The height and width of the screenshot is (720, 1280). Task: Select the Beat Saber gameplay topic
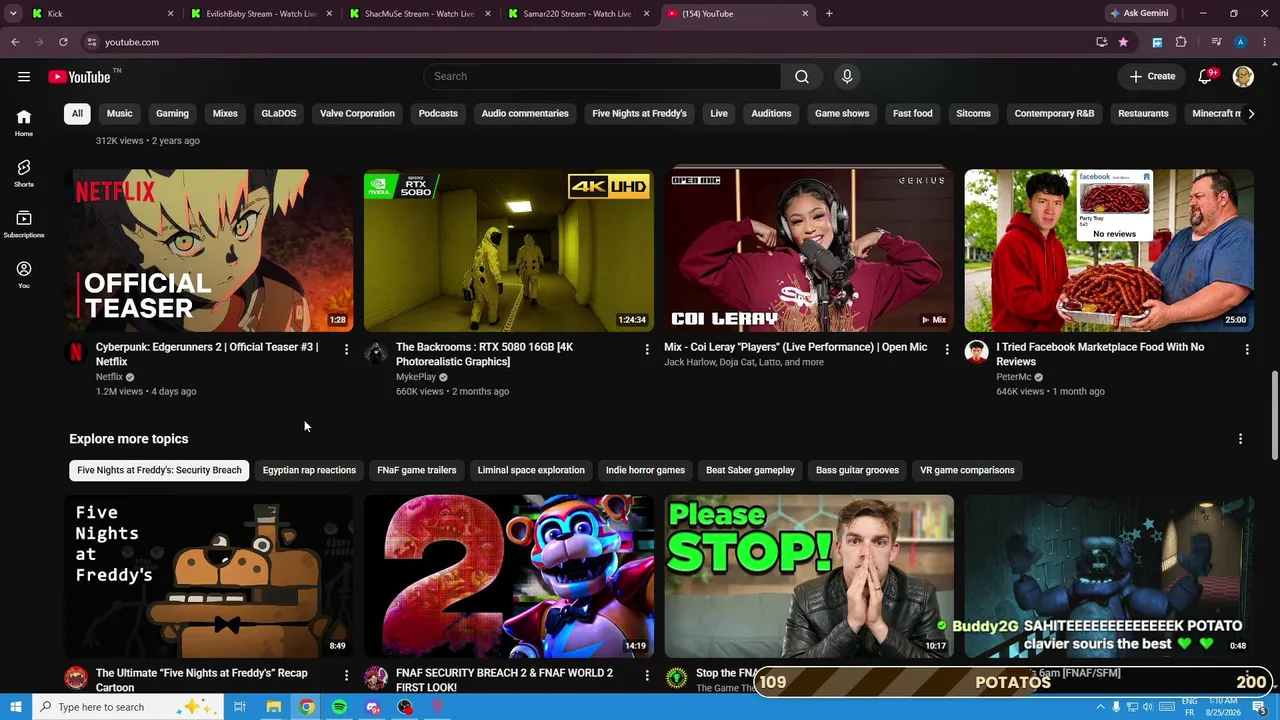pos(750,470)
